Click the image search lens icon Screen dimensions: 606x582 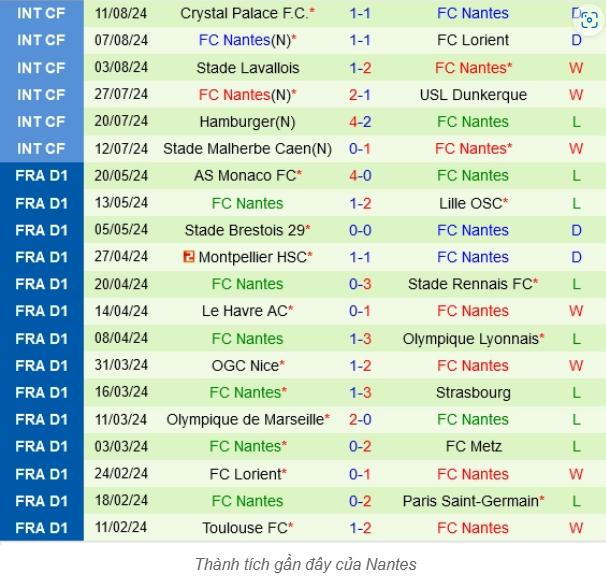589,20
